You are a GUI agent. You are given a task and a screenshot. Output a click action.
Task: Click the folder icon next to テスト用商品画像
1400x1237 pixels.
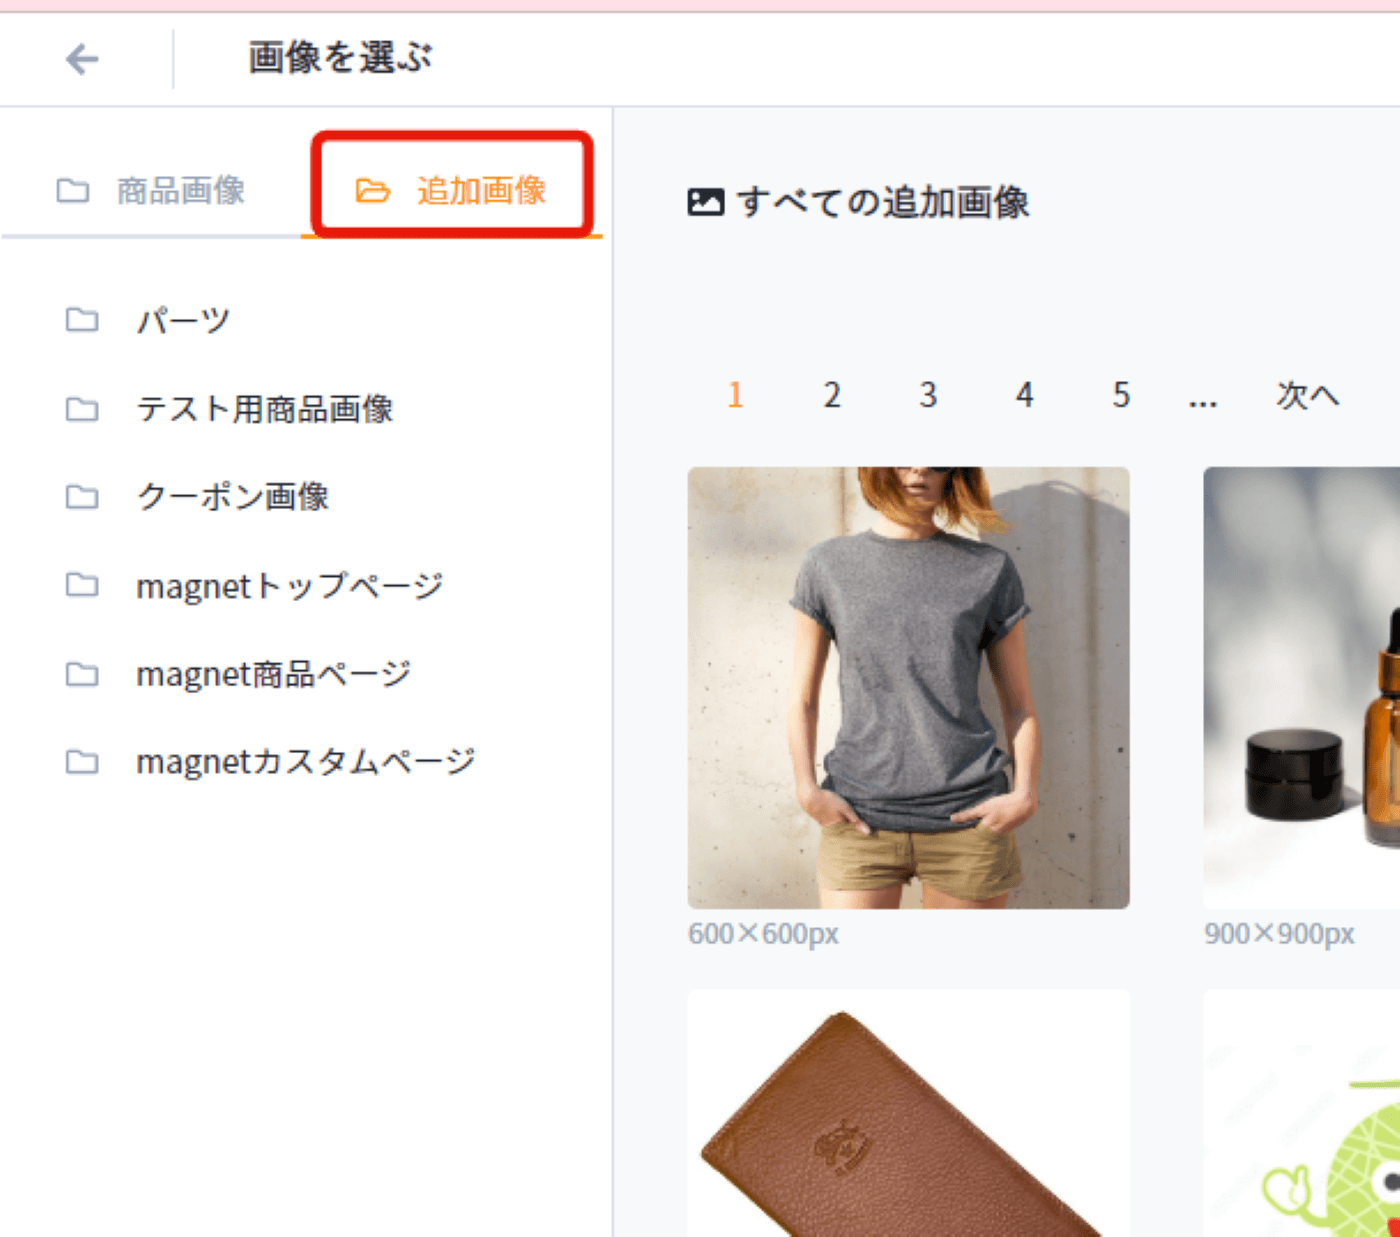pyautogui.click(x=82, y=409)
